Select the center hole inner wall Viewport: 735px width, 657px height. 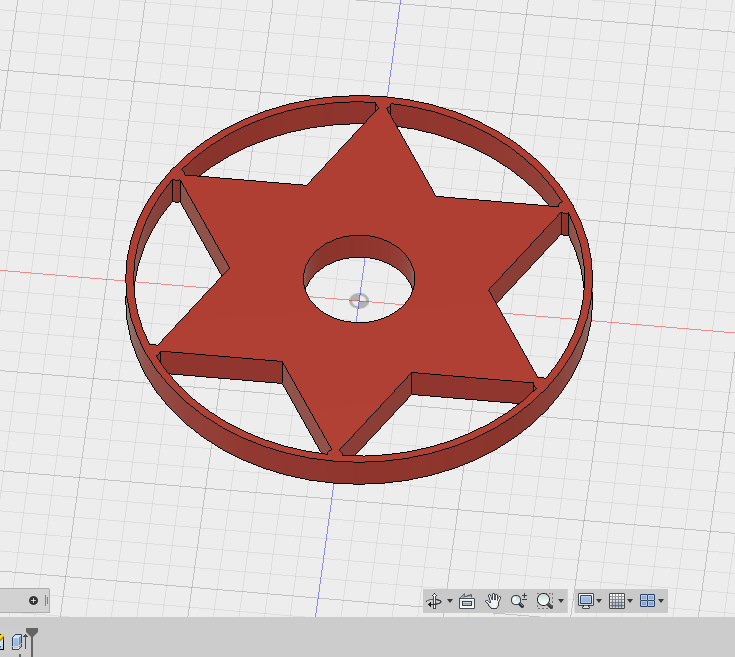pos(359,248)
